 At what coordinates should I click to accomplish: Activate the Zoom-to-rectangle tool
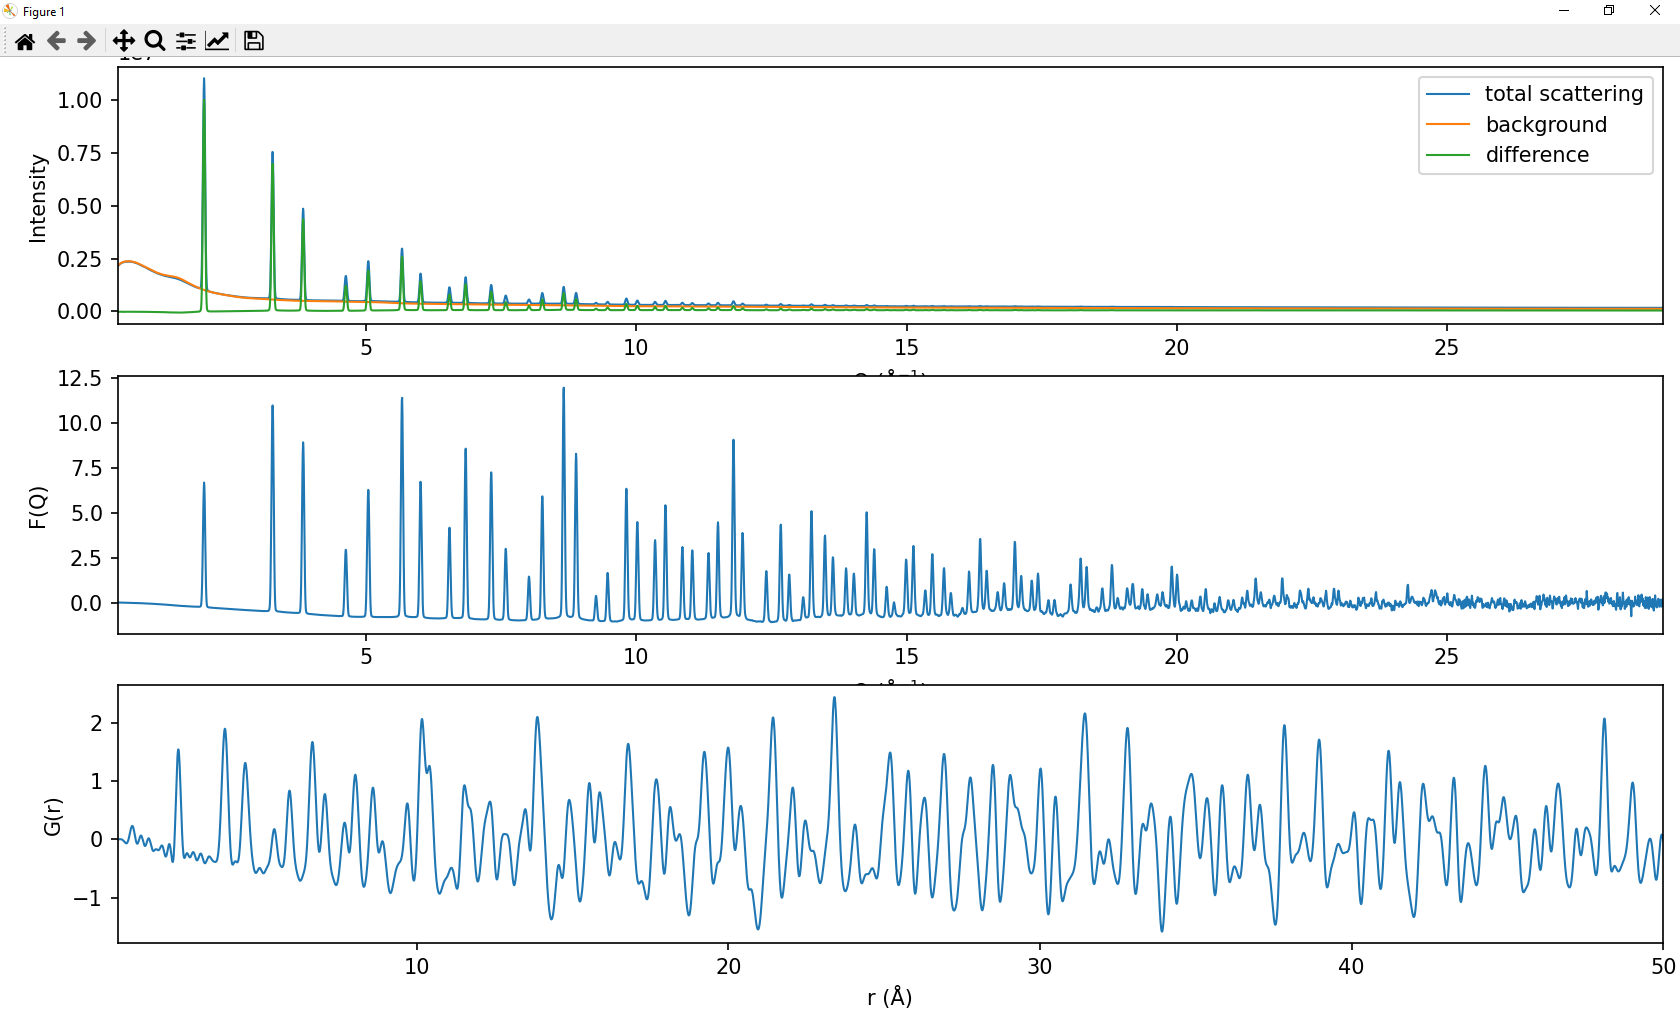pos(154,41)
